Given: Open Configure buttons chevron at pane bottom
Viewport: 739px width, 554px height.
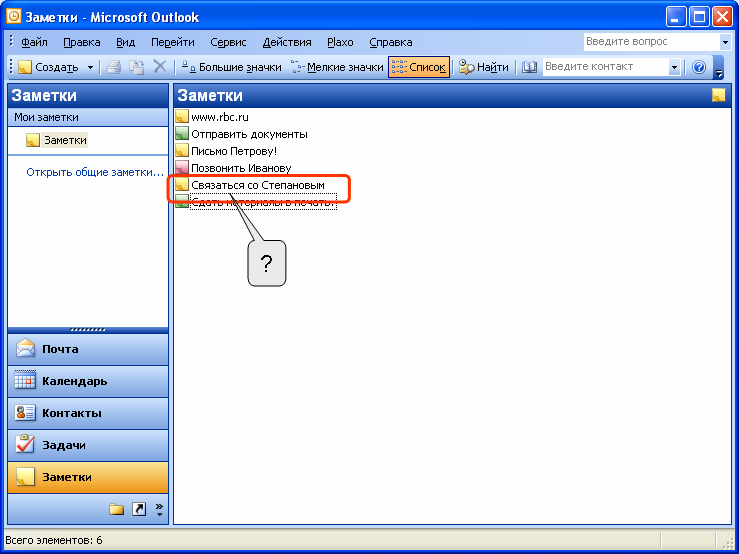Looking at the screenshot, I should [159, 509].
